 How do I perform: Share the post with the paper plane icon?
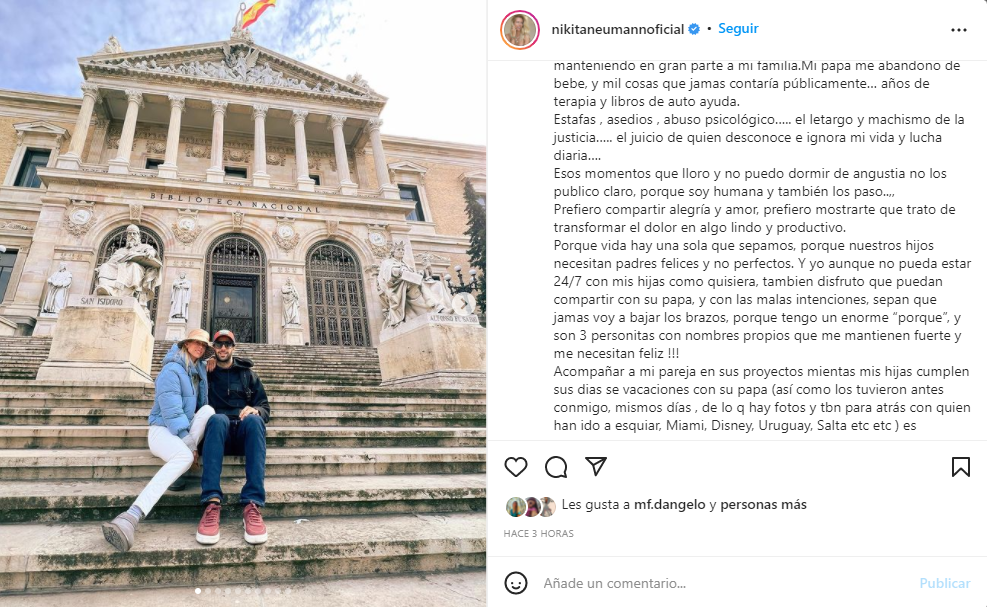click(x=595, y=466)
